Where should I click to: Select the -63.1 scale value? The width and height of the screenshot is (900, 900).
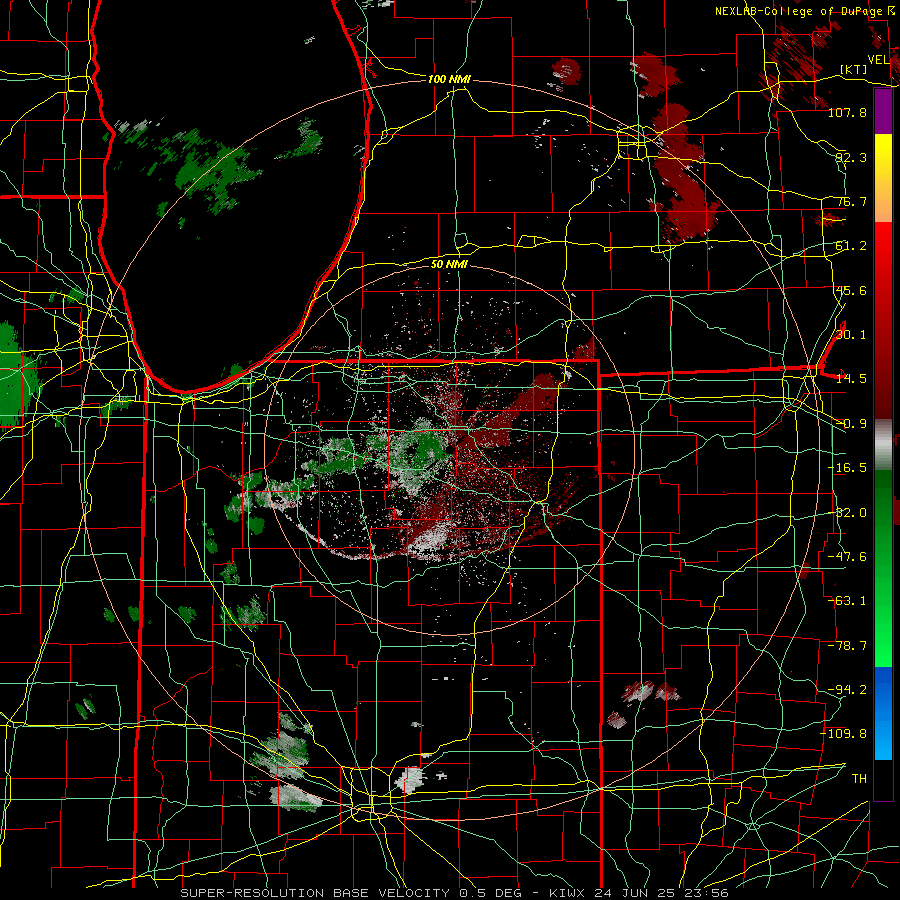tap(847, 601)
